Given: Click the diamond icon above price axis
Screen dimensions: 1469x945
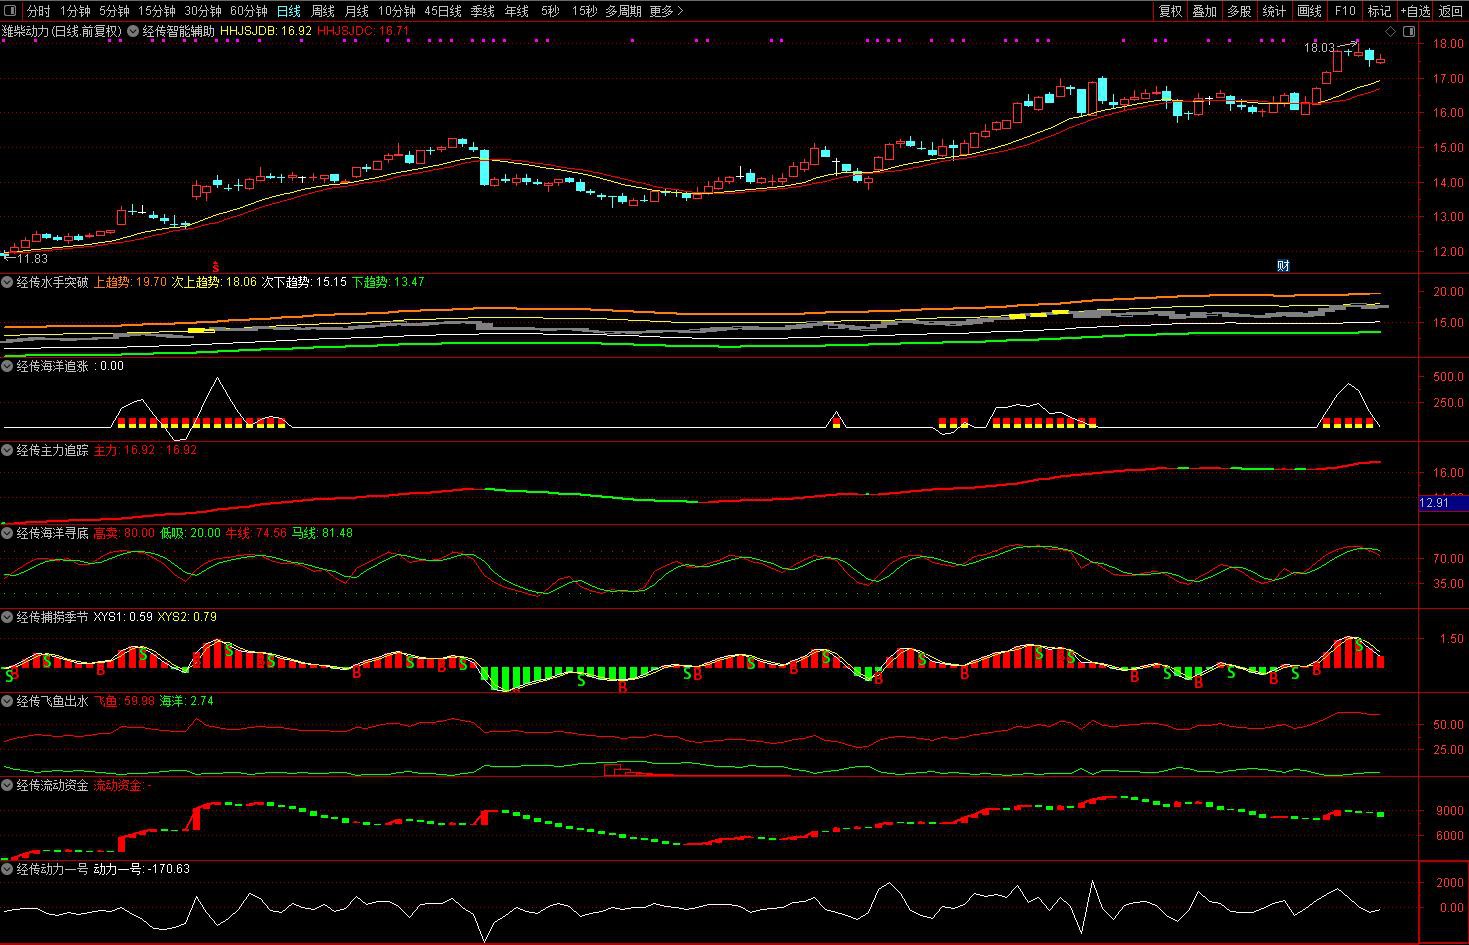Looking at the screenshot, I should [x=1391, y=31].
